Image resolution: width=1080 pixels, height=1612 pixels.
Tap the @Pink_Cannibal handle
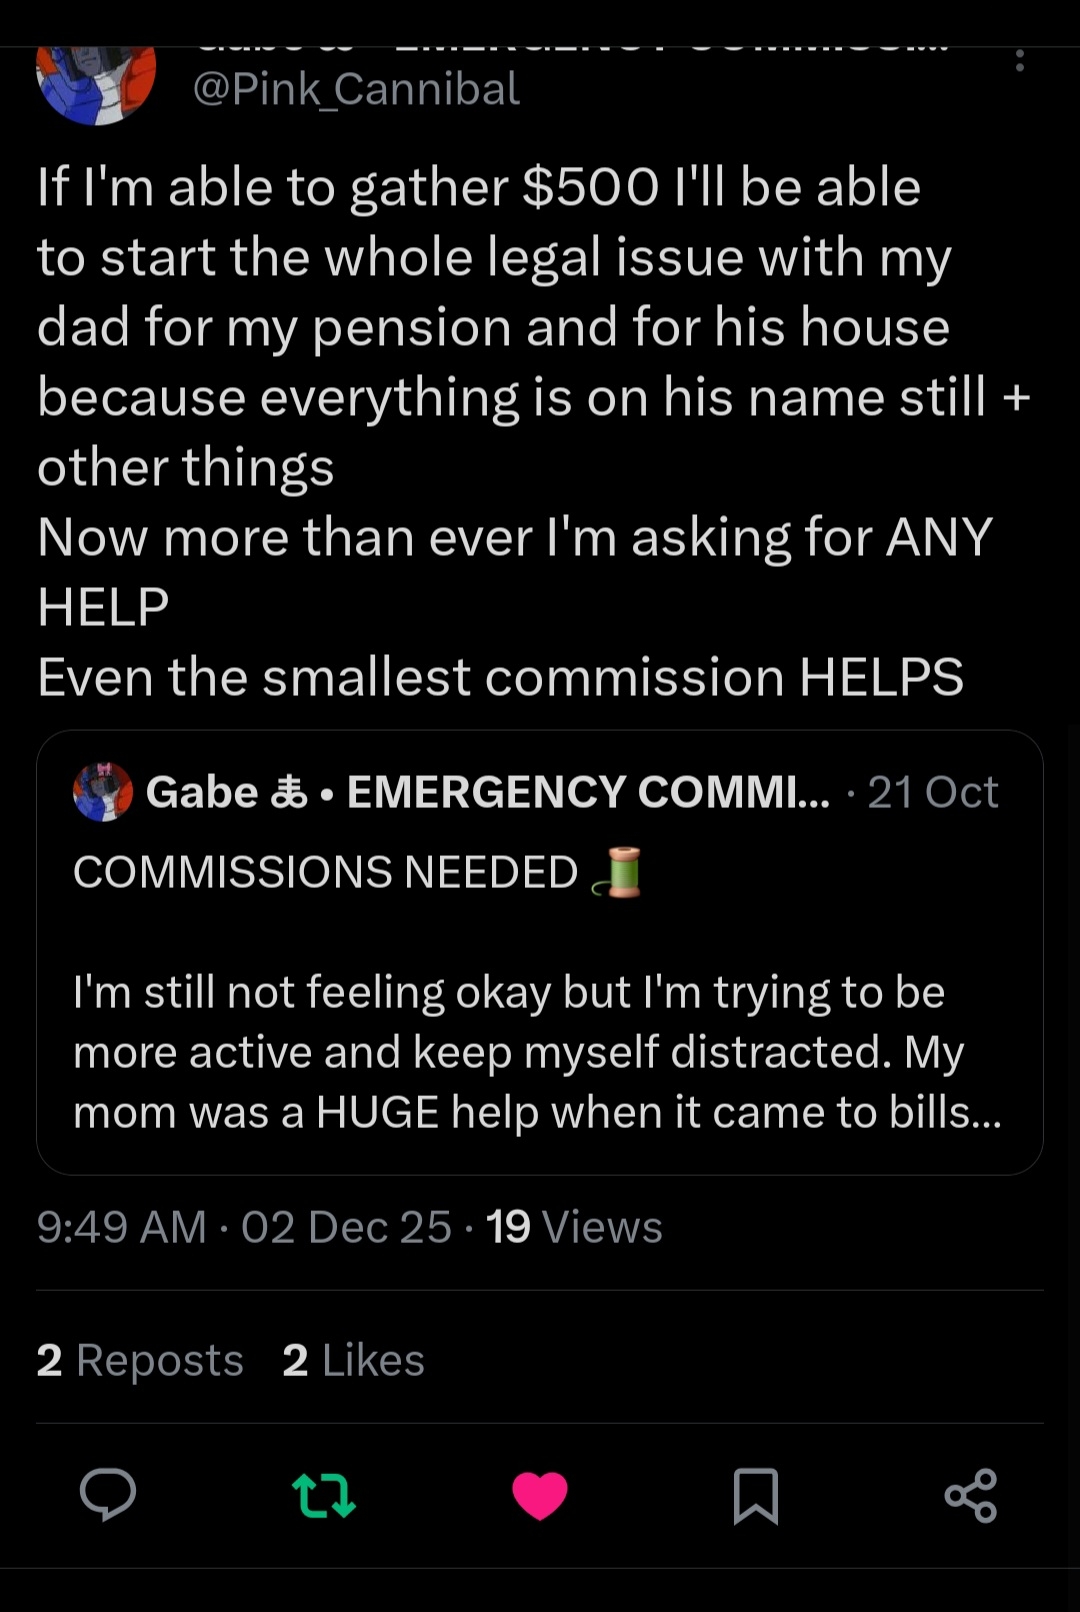coord(356,89)
